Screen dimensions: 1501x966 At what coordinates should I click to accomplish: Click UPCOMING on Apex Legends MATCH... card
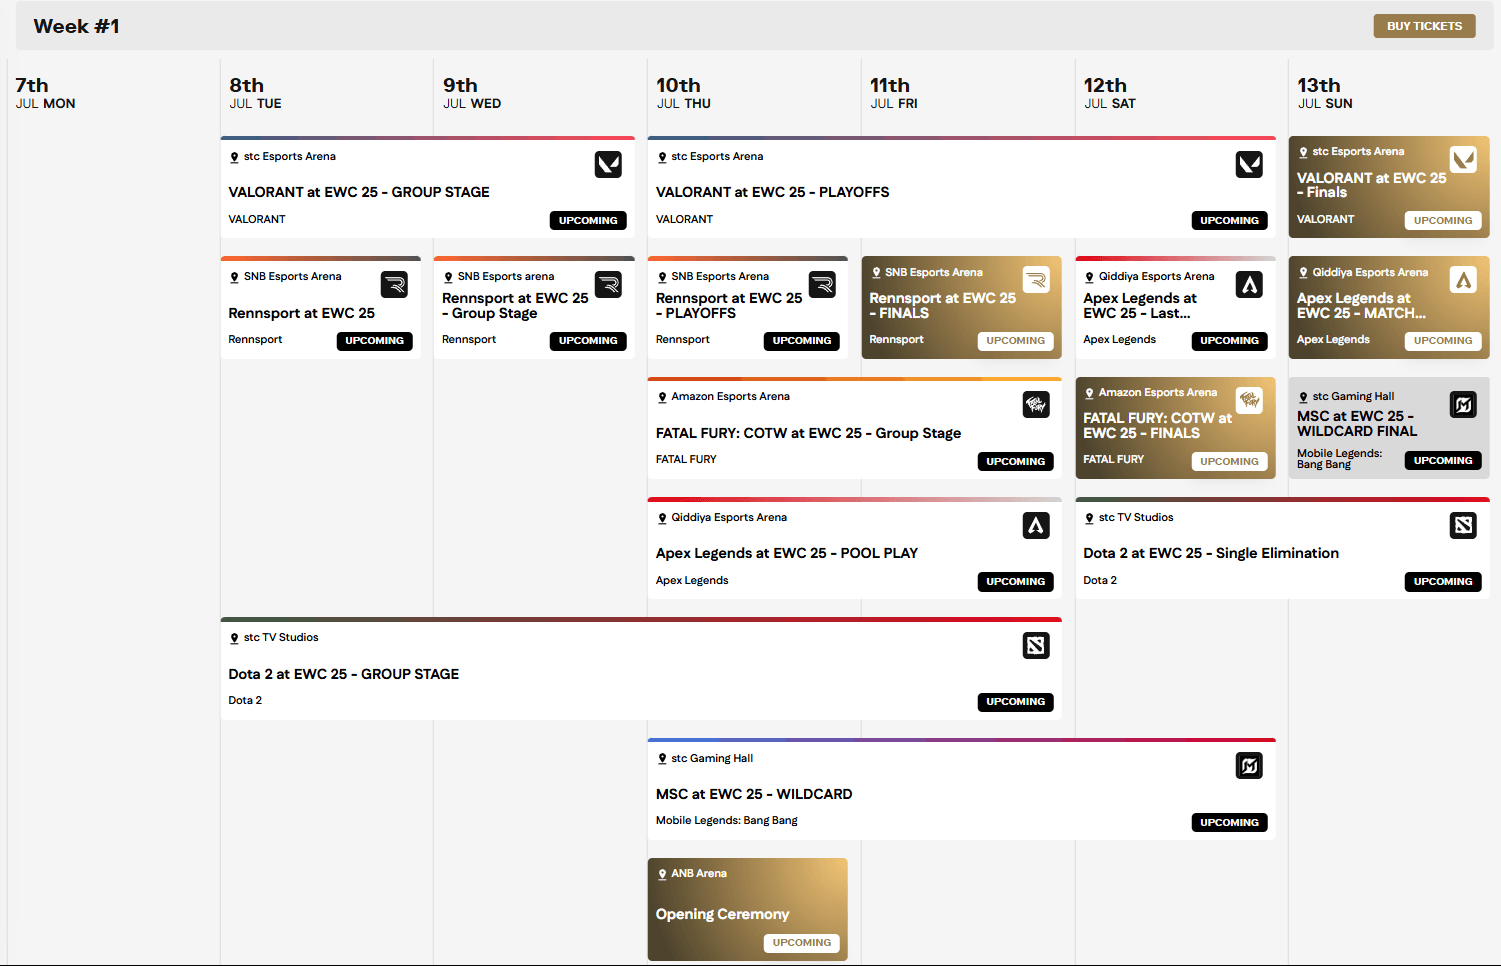[1443, 341]
